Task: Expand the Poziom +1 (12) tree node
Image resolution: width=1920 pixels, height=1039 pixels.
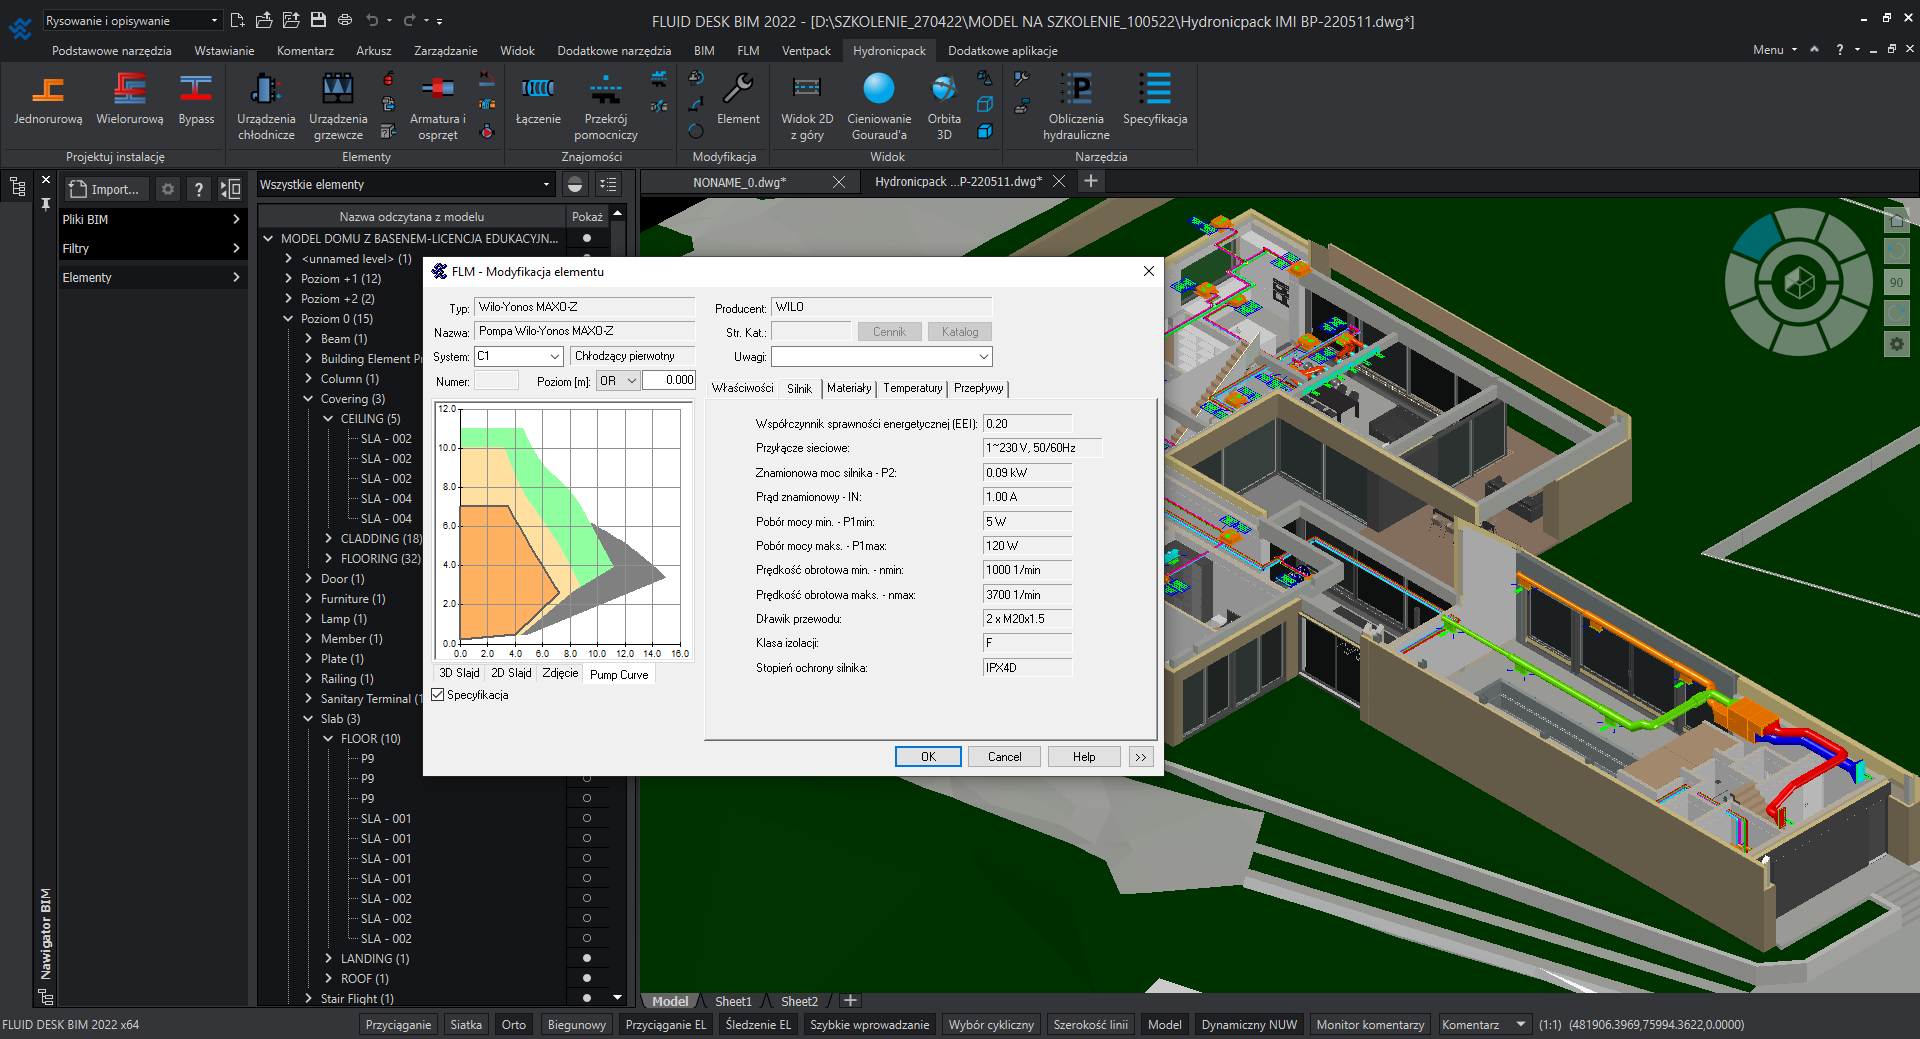Action: coord(288,279)
